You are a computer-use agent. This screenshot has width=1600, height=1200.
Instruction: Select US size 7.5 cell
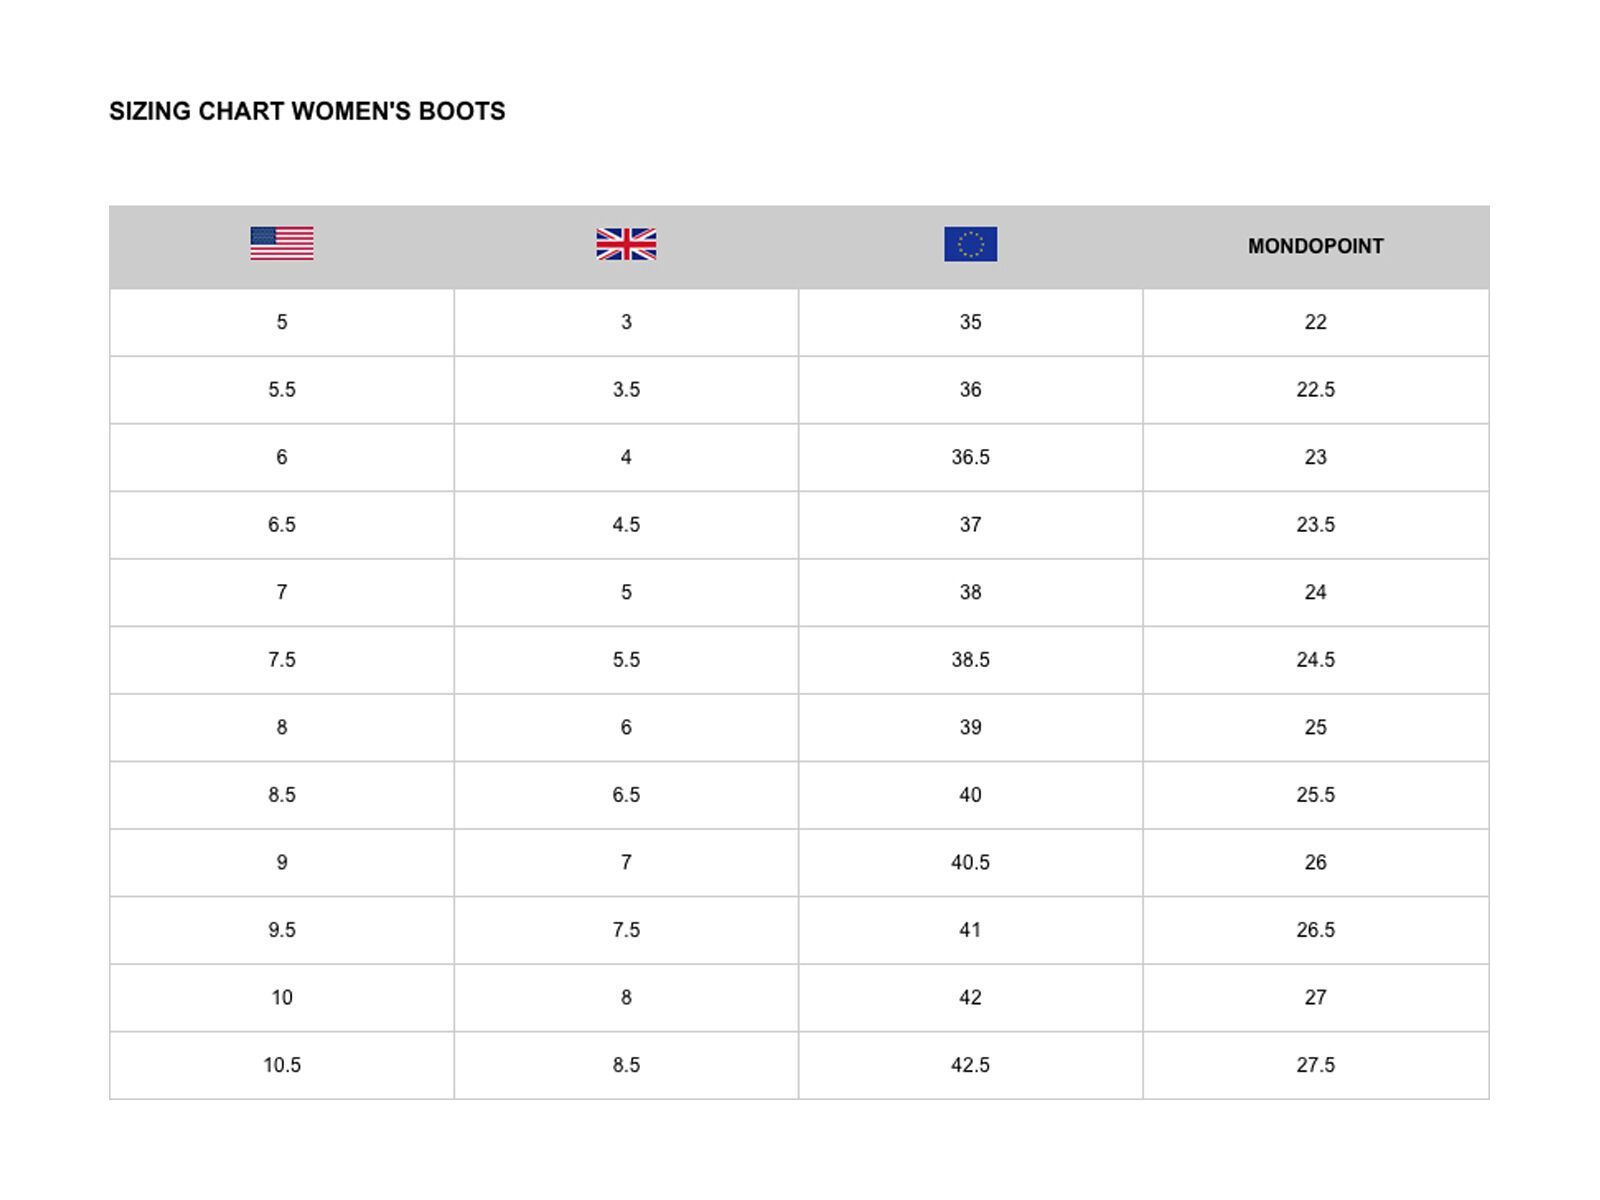tap(282, 660)
